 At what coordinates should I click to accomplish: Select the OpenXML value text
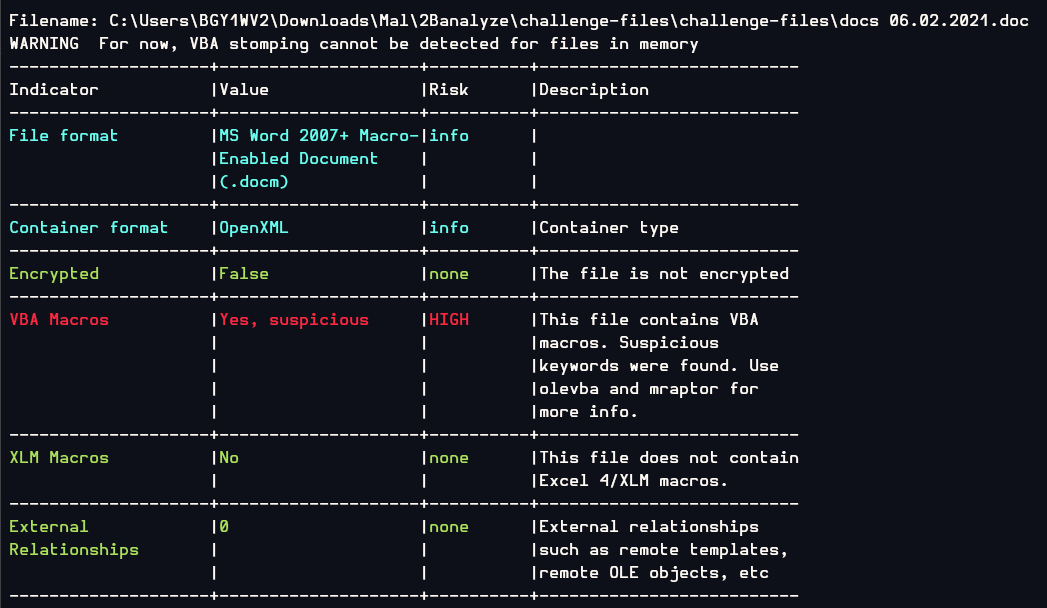pyautogui.click(x=254, y=228)
